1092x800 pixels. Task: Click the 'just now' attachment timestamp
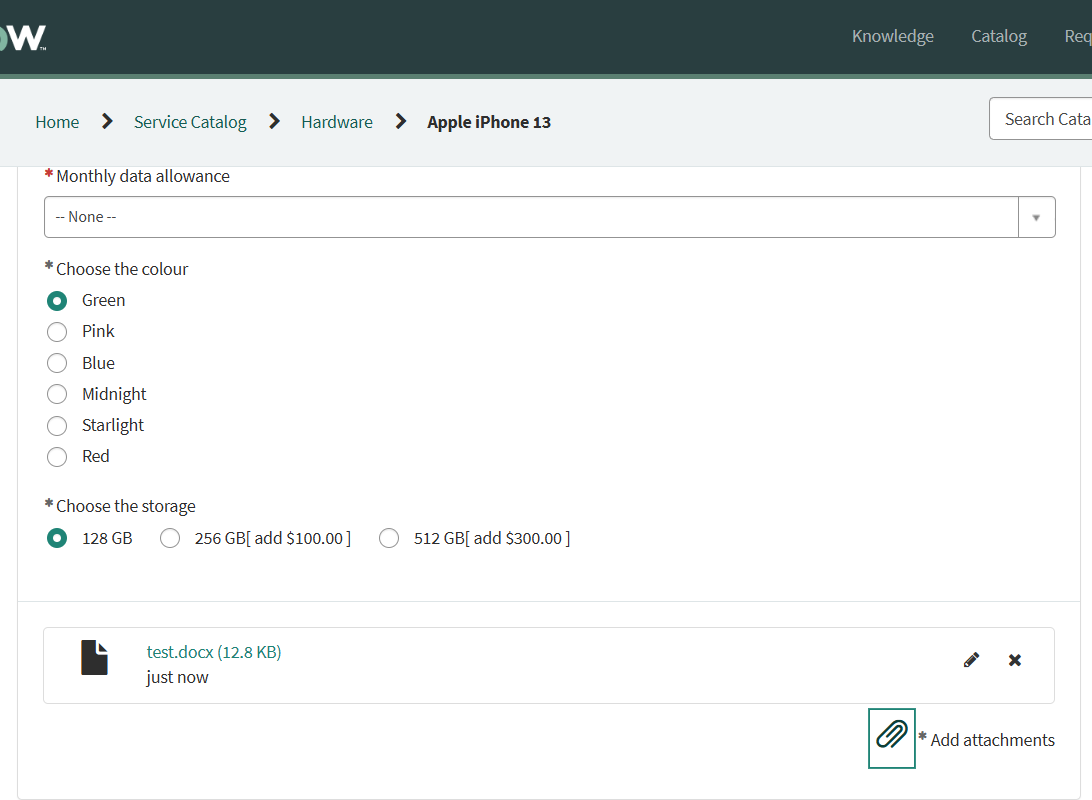tap(177, 677)
